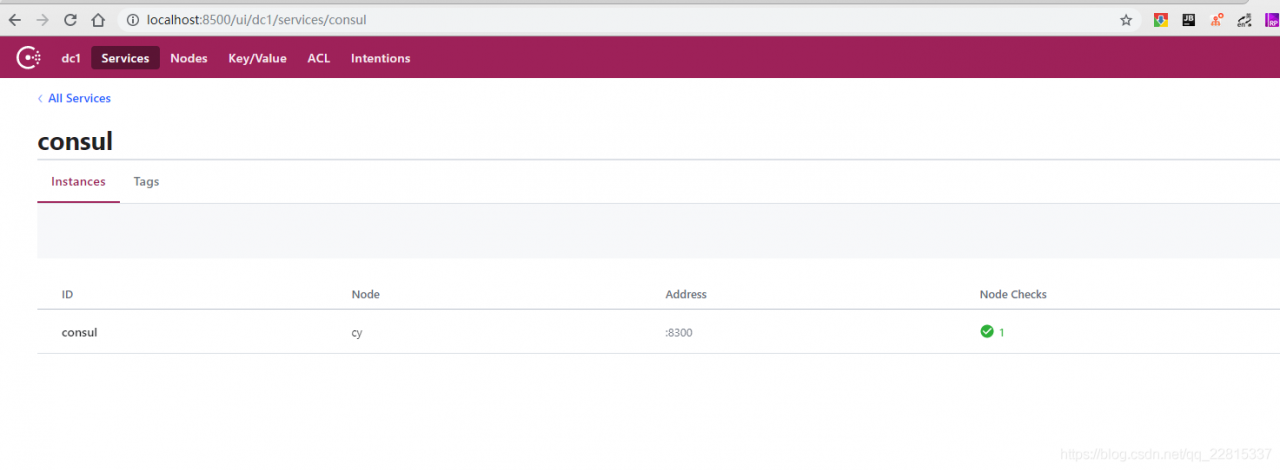Click the Node Checks column header

click(x=1013, y=294)
